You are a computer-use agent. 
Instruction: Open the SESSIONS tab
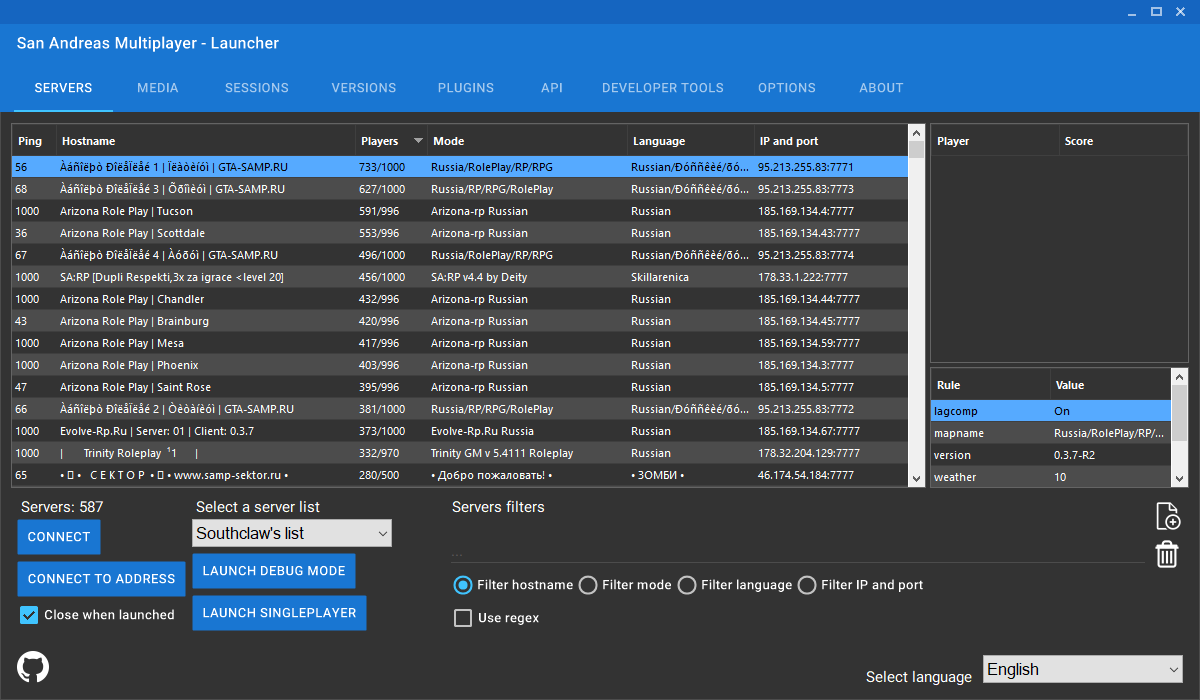tap(257, 88)
